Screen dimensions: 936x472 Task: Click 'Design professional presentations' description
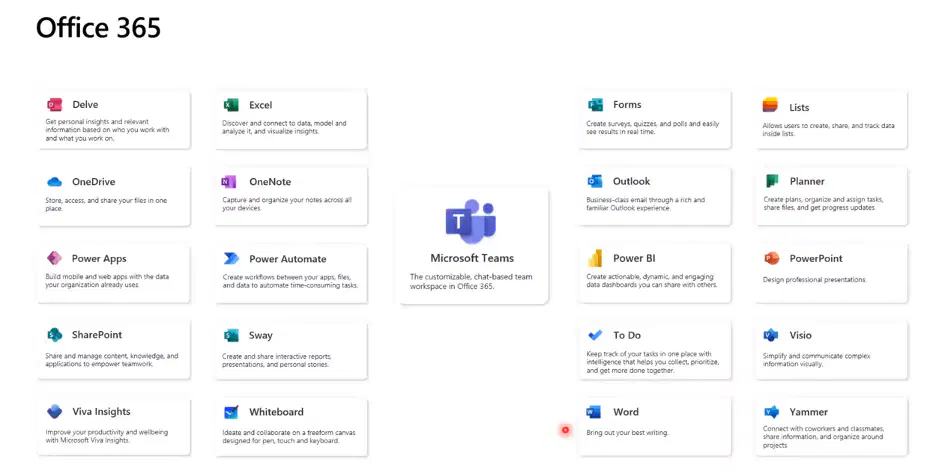tap(814, 279)
